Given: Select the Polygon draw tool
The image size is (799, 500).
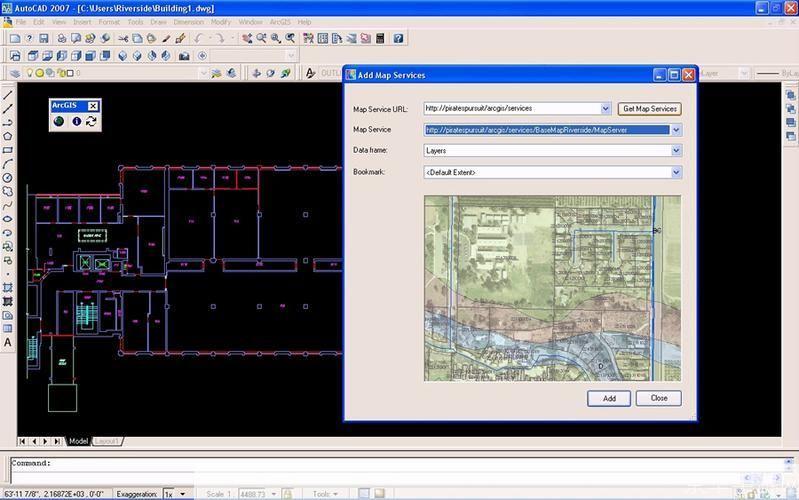Looking at the screenshot, I should tap(8, 137).
